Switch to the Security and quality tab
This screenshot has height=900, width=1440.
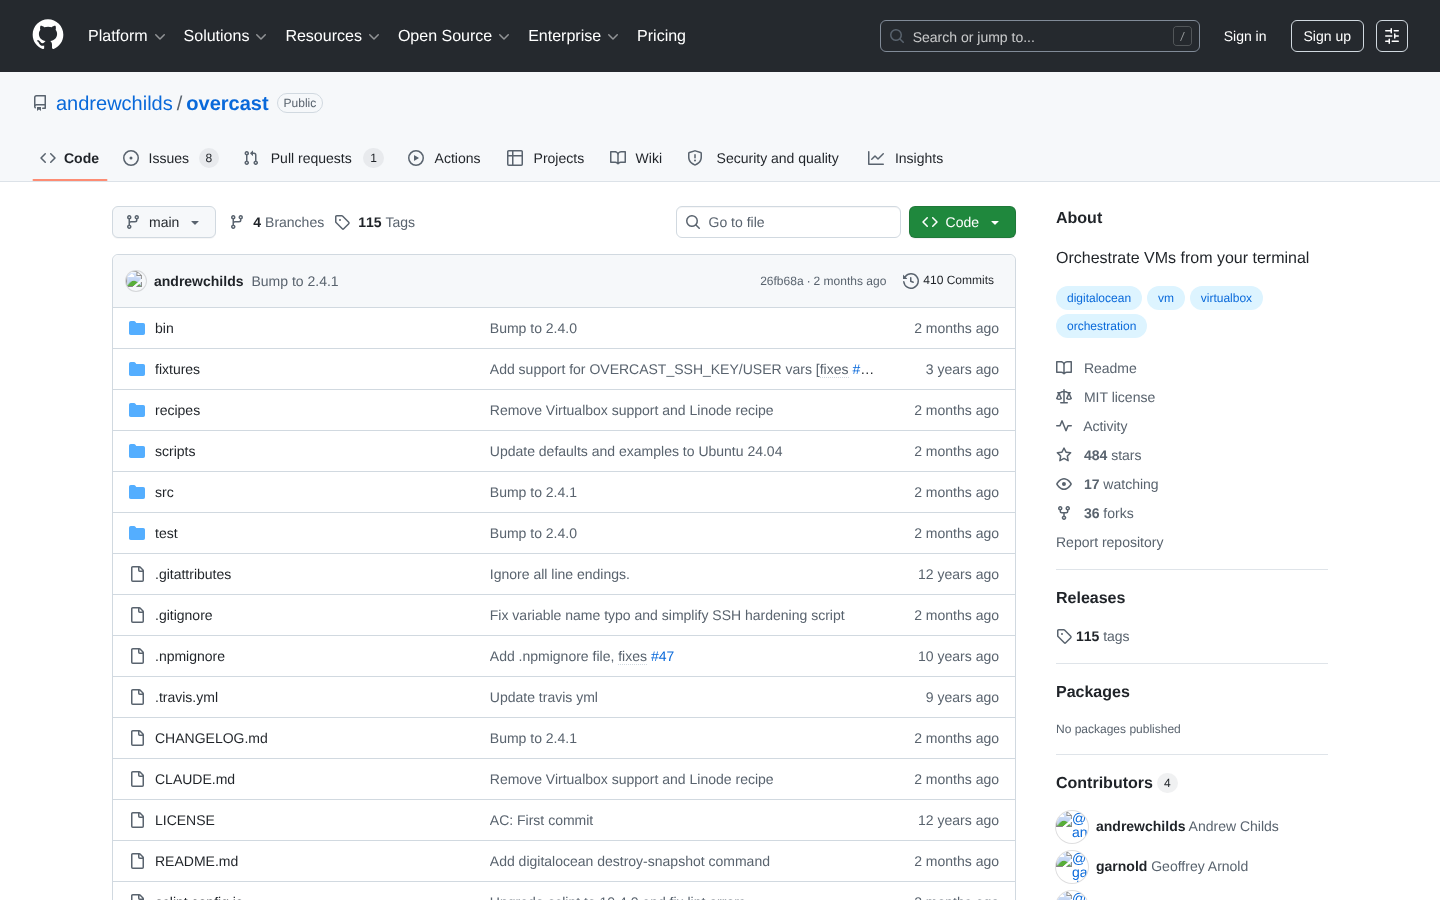(x=763, y=158)
